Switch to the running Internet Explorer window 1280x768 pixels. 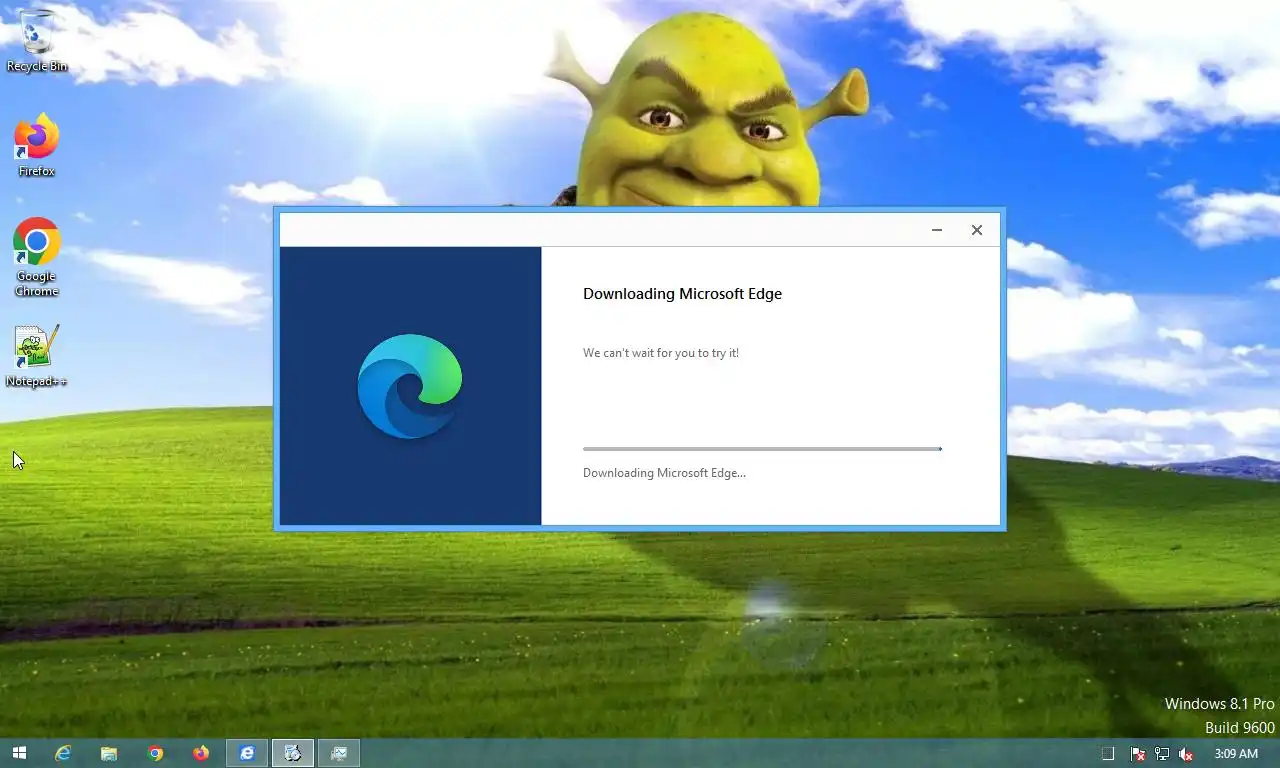click(x=247, y=753)
